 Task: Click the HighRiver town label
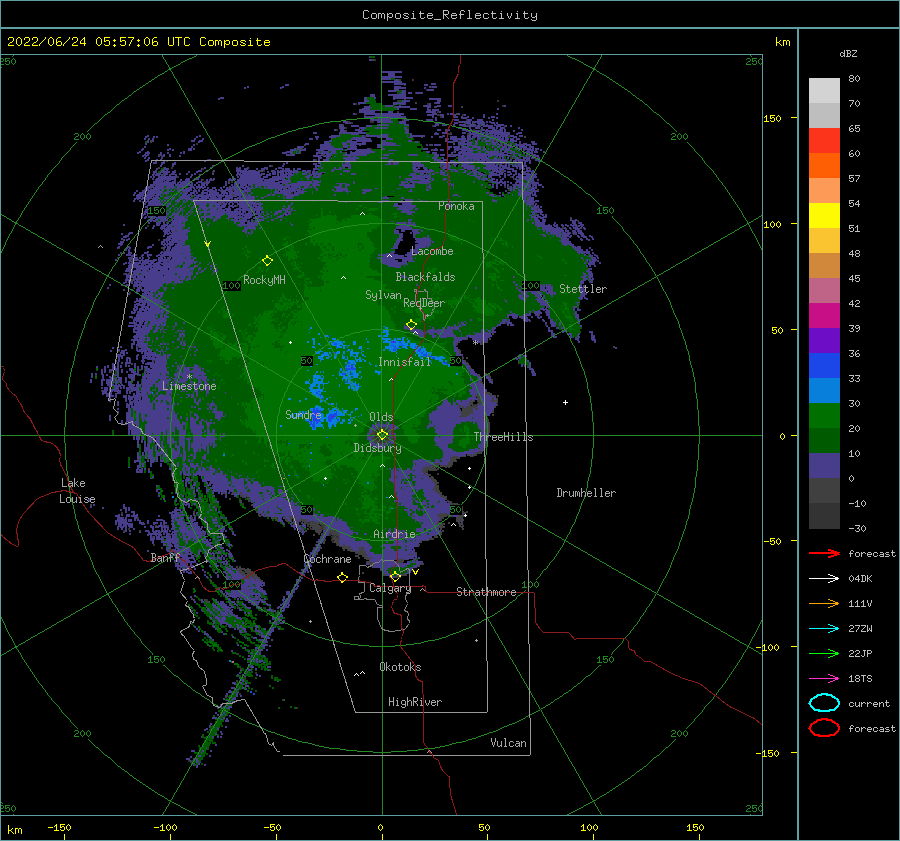tap(415, 702)
